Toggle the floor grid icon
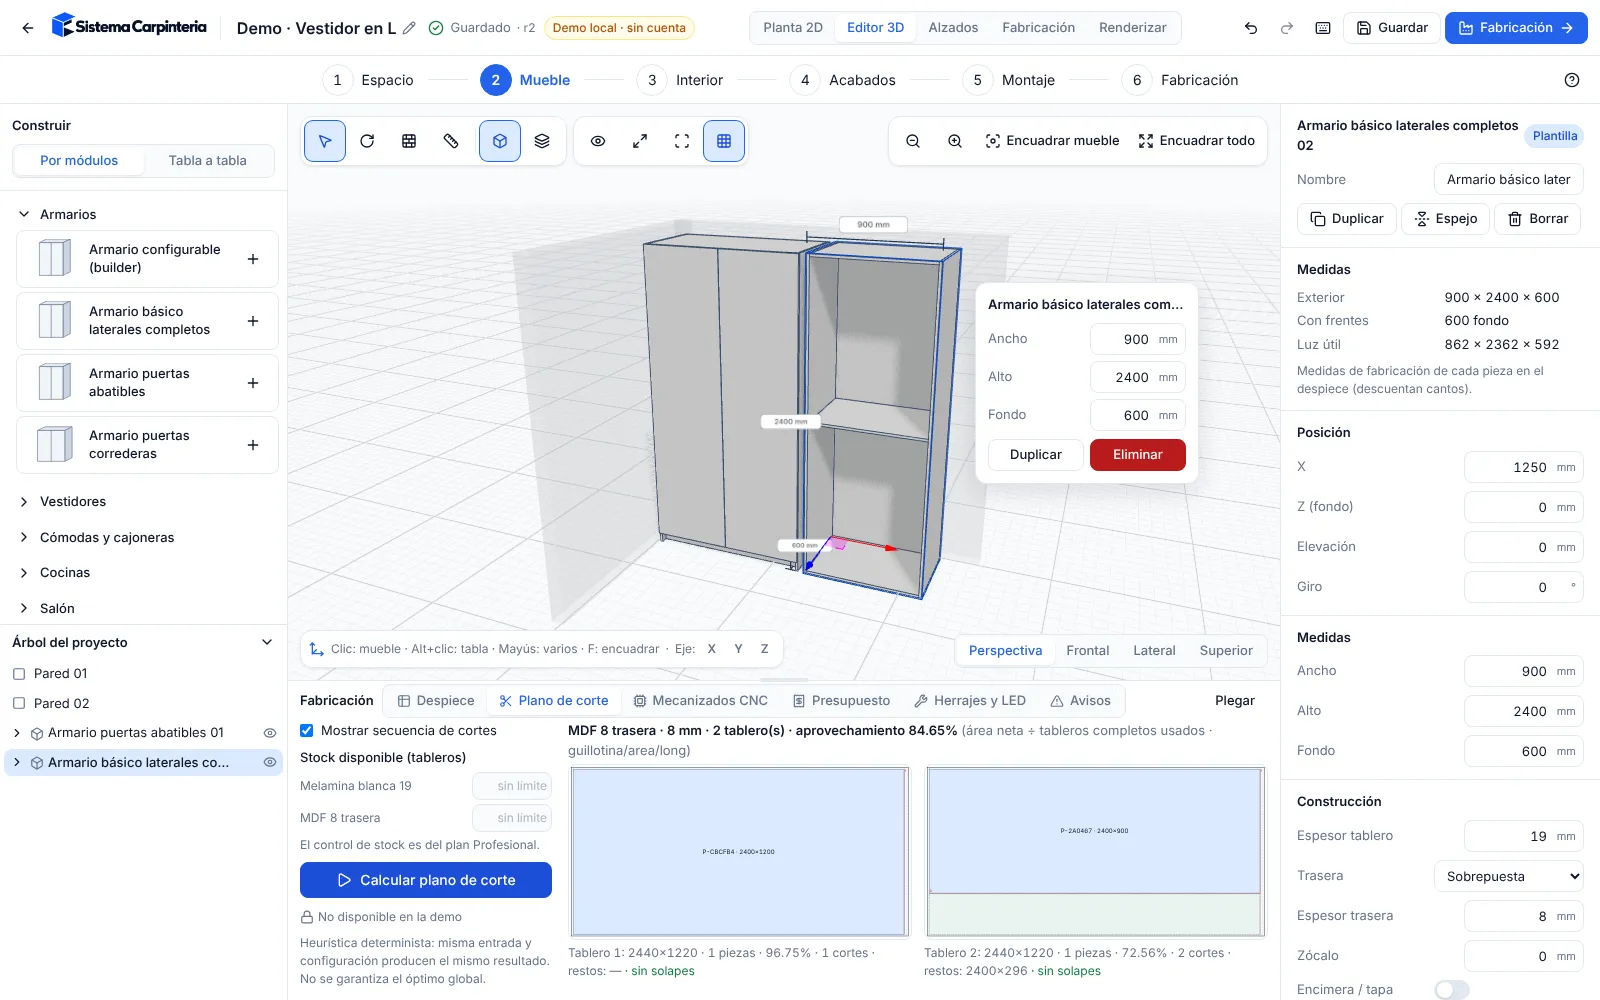The width and height of the screenshot is (1600, 1000). pos(724,141)
